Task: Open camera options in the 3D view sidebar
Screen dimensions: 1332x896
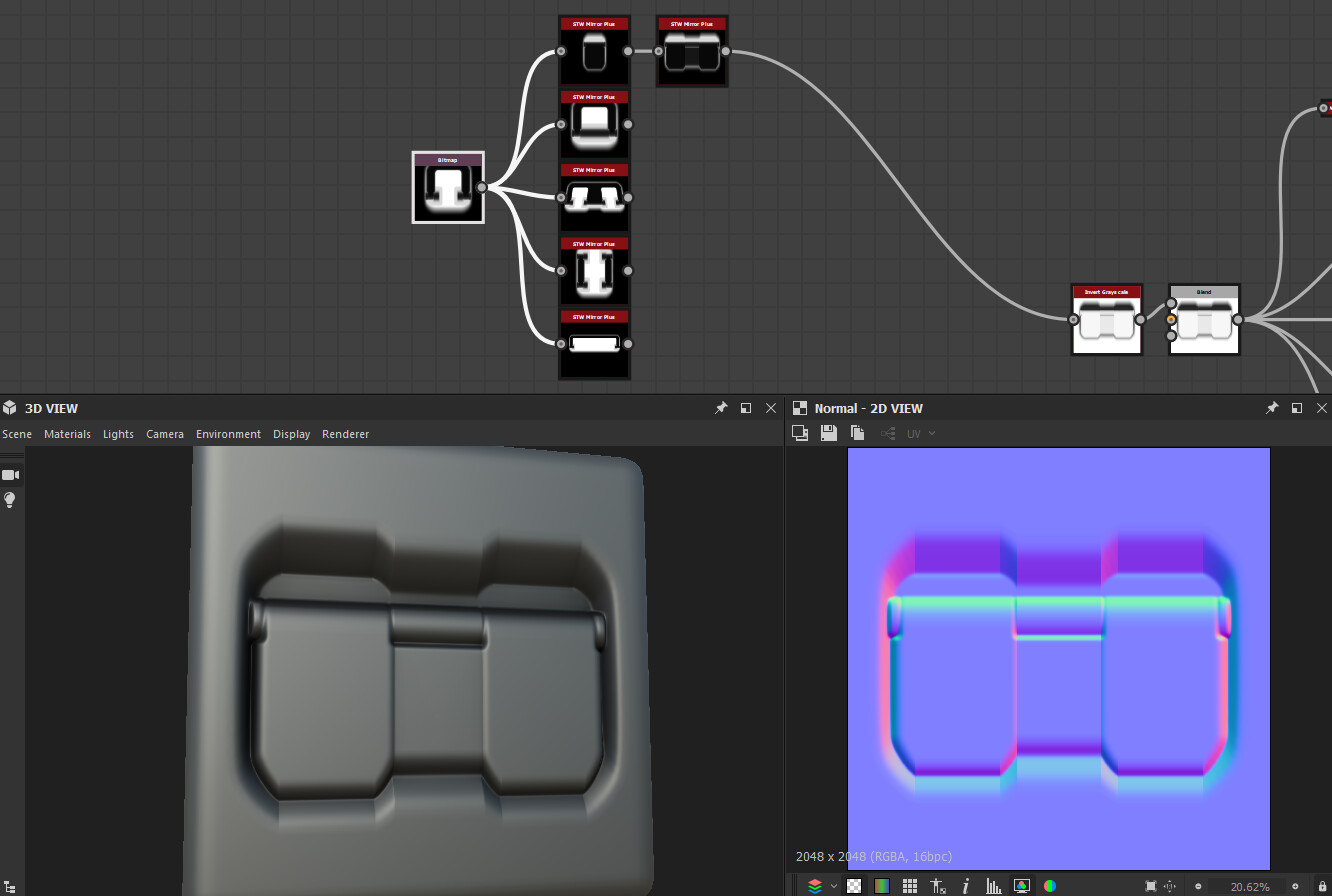Action: (164, 433)
